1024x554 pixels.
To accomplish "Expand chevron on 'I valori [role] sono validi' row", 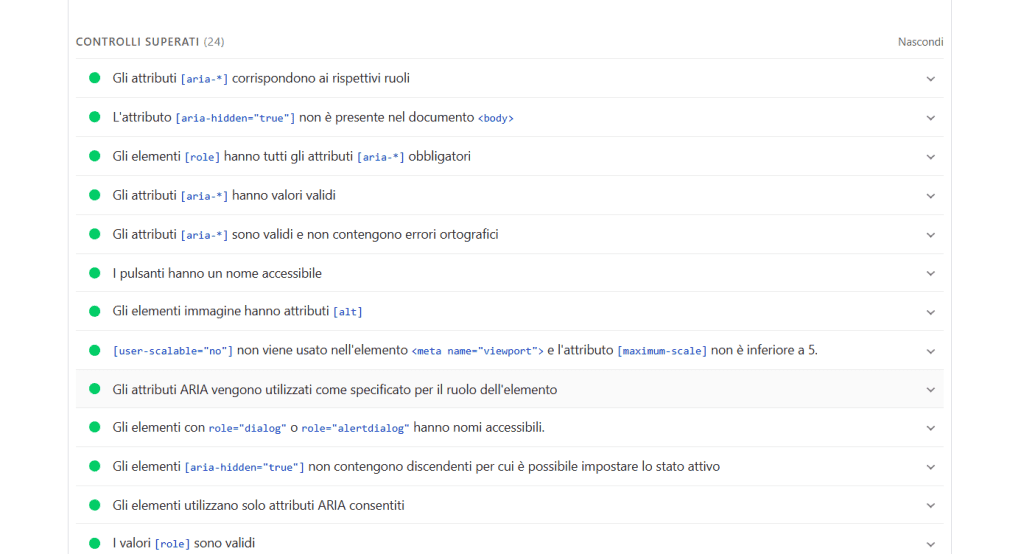I will point(931,543).
